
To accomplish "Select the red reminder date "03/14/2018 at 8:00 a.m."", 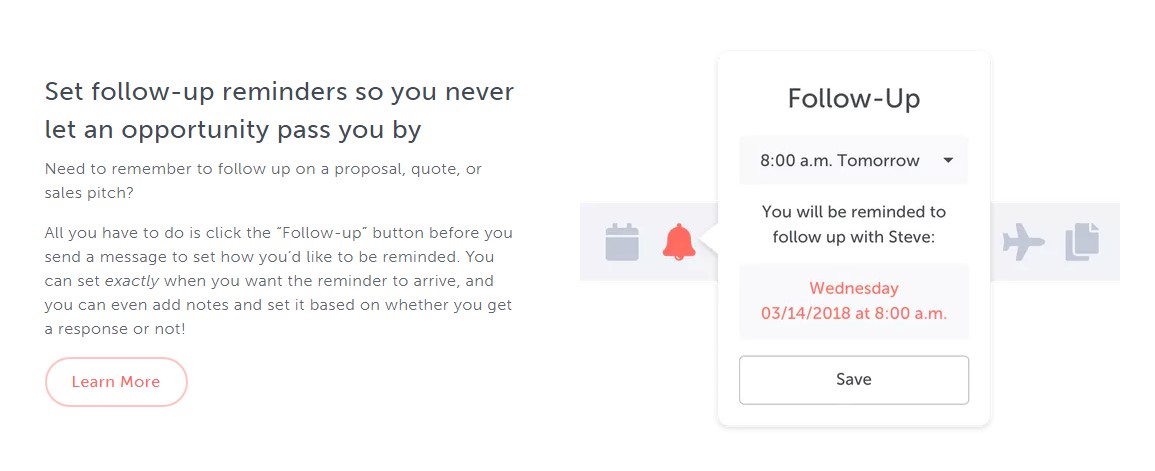I will click(853, 313).
